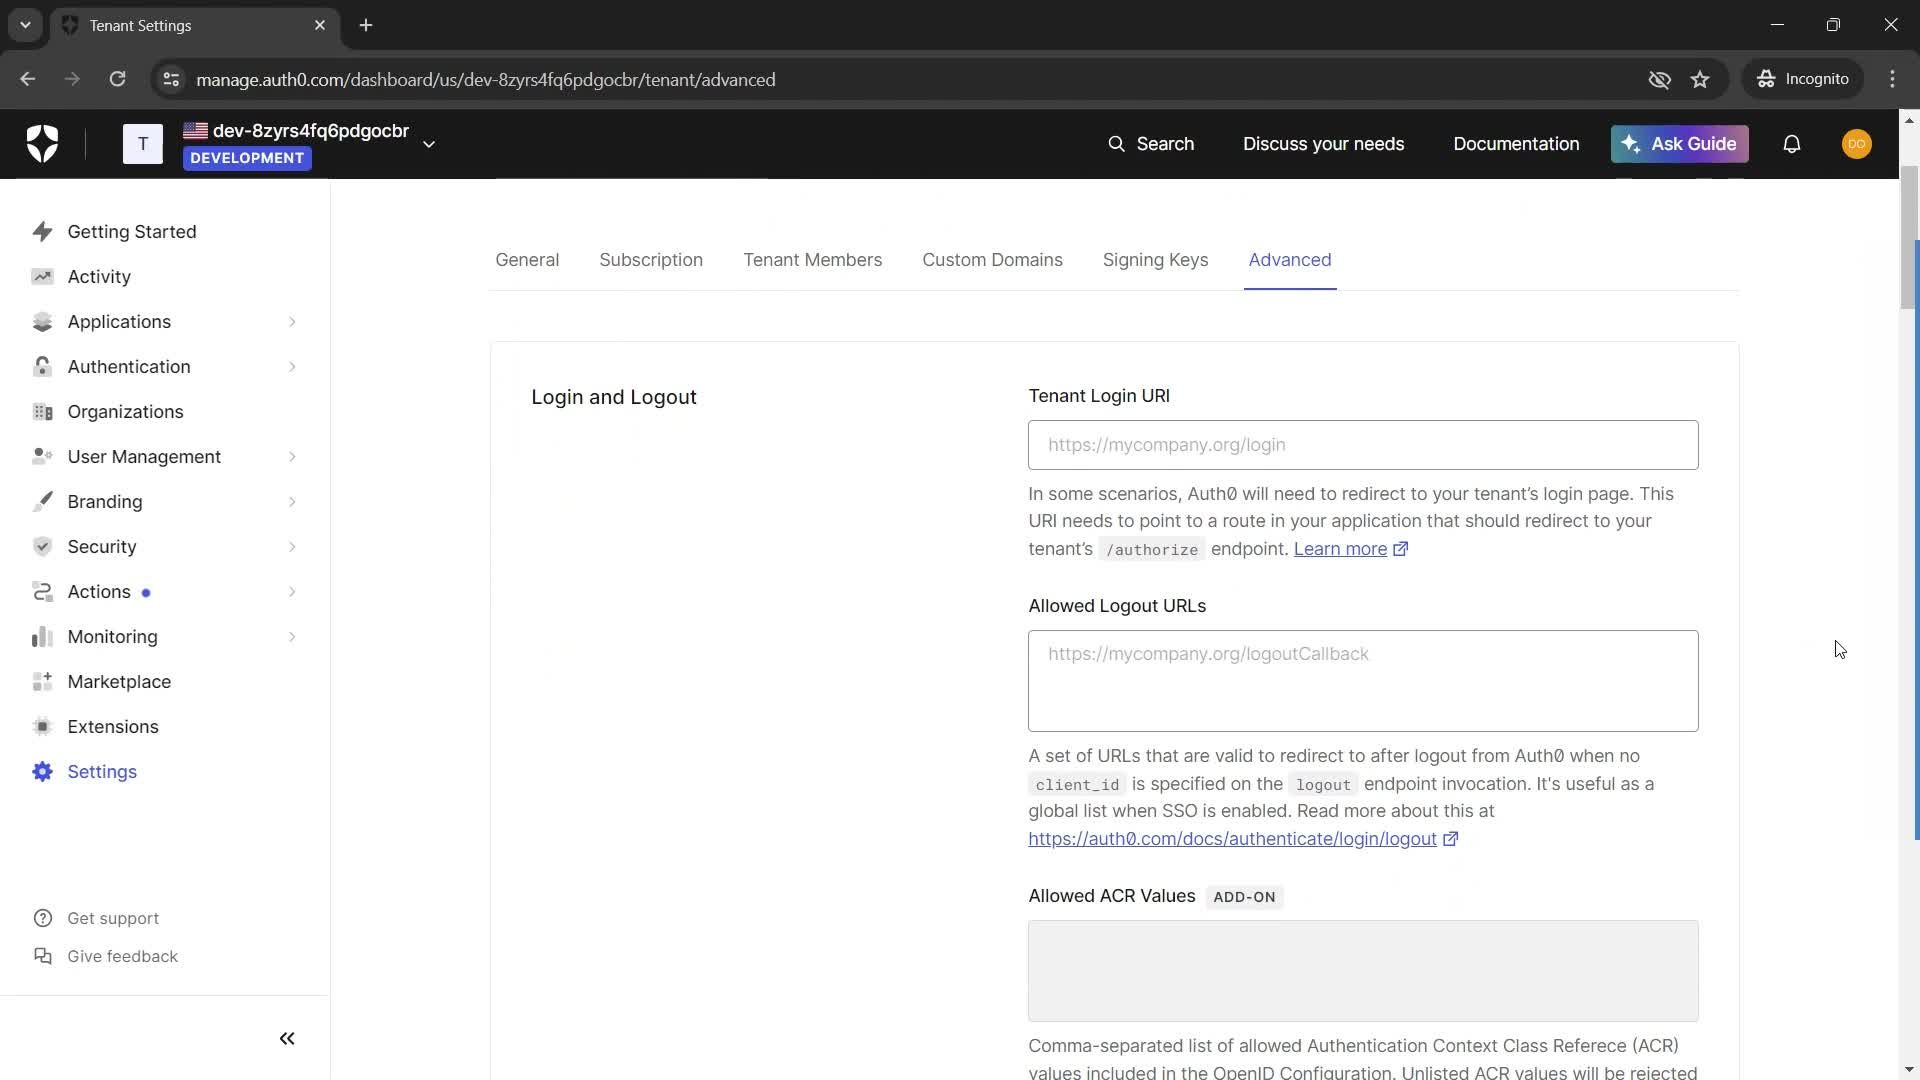View site information icon in address bar
Image resolution: width=1920 pixels, height=1080 pixels.
coord(171,79)
